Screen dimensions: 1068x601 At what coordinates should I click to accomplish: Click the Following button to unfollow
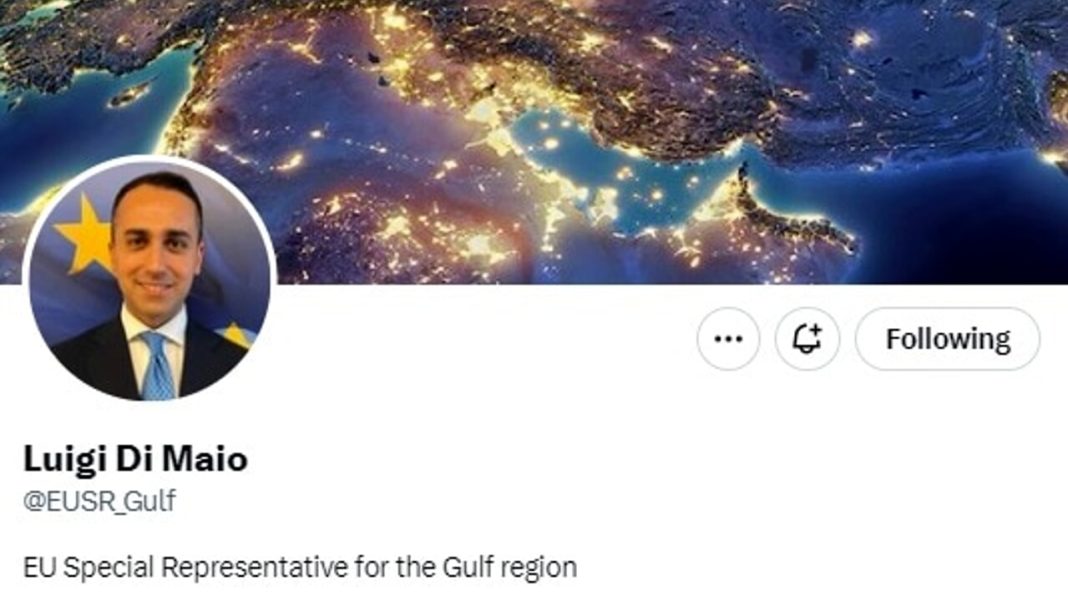tap(947, 339)
